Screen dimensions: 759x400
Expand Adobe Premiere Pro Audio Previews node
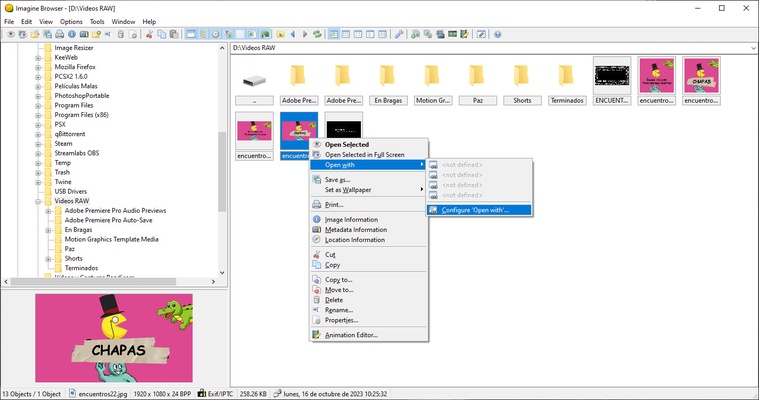pos(48,211)
